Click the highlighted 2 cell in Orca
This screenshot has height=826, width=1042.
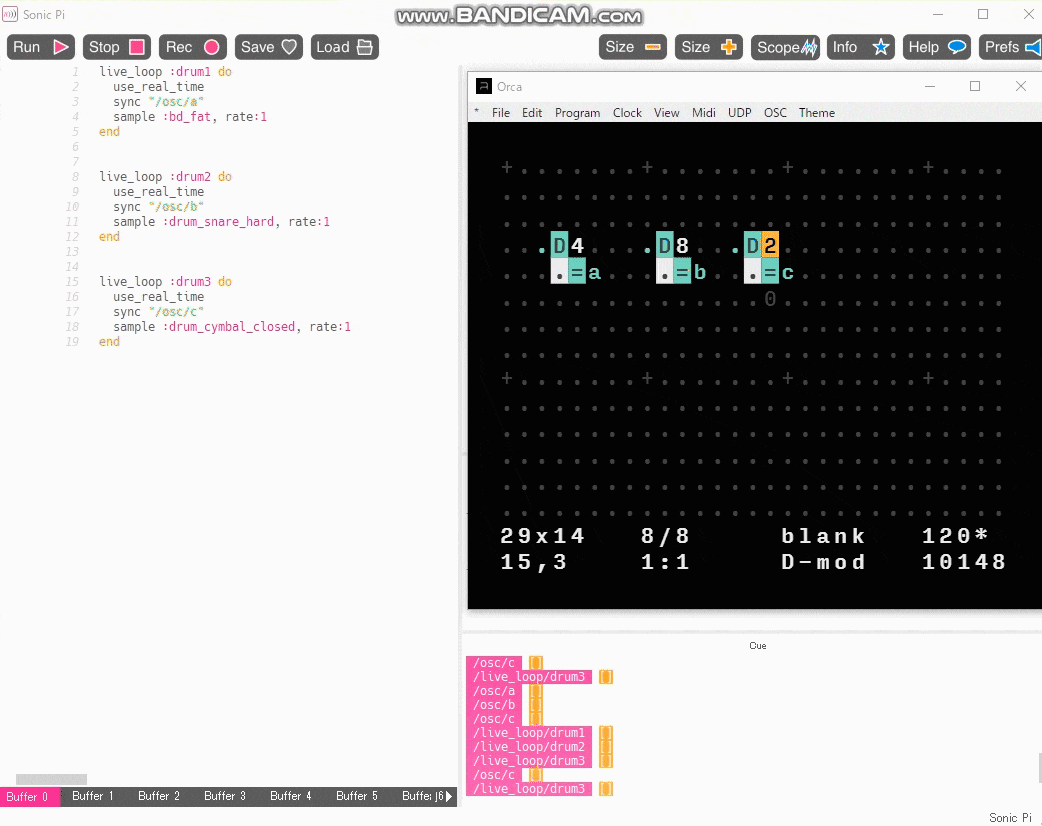pyautogui.click(x=770, y=246)
